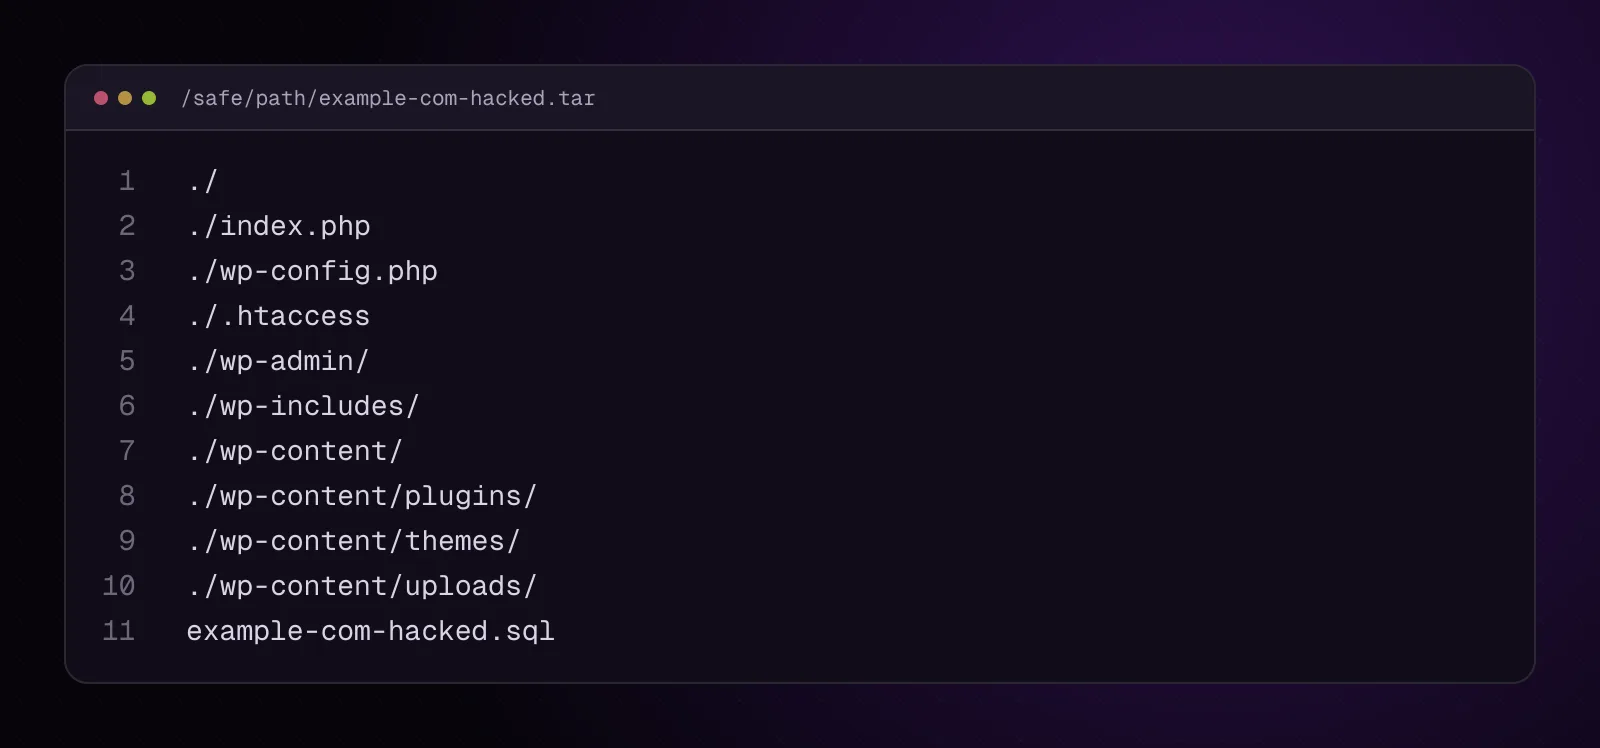Click line number 5 in gutter

click(127, 361)
